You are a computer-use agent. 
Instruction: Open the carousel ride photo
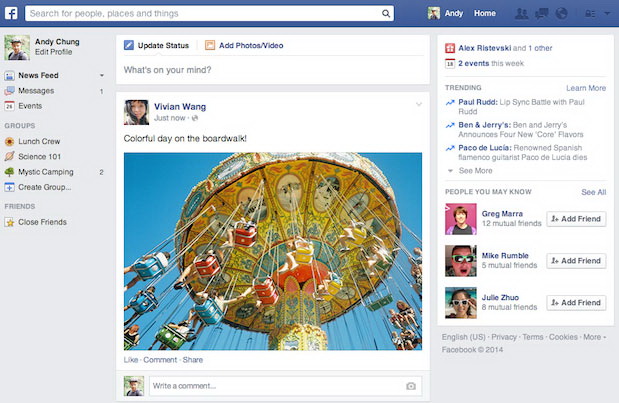pos(273,251)
